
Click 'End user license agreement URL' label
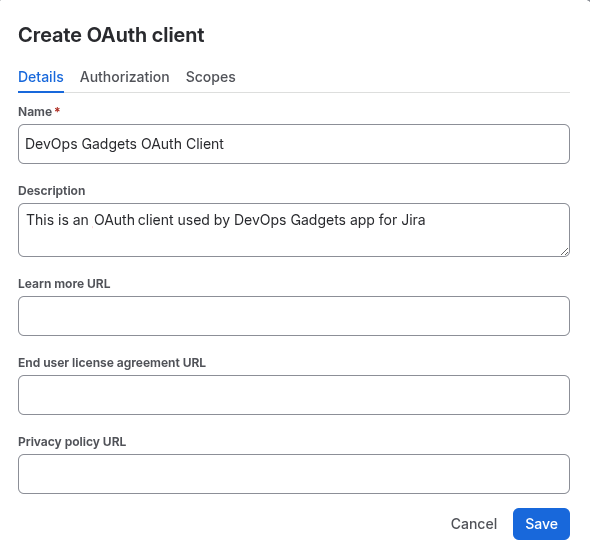pyautogui.click(x=112, y=363)
